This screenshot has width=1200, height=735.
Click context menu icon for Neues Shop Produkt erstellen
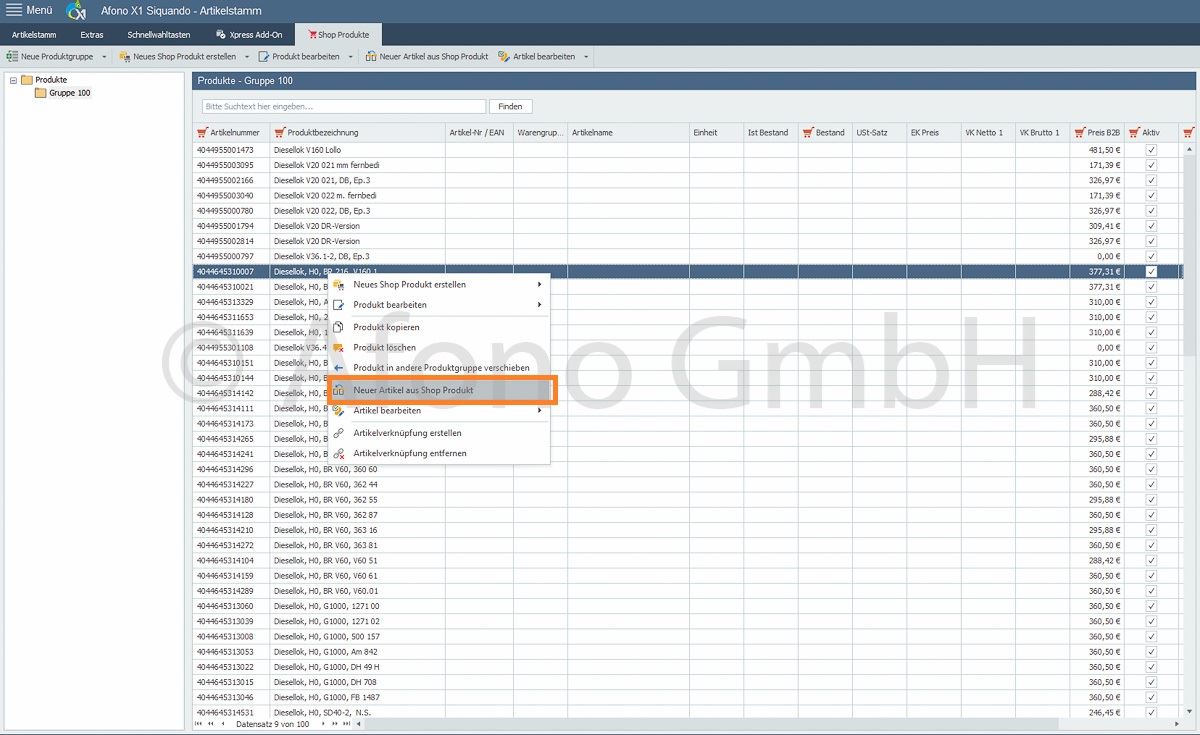pyautogui.click(x=338, y=285)
